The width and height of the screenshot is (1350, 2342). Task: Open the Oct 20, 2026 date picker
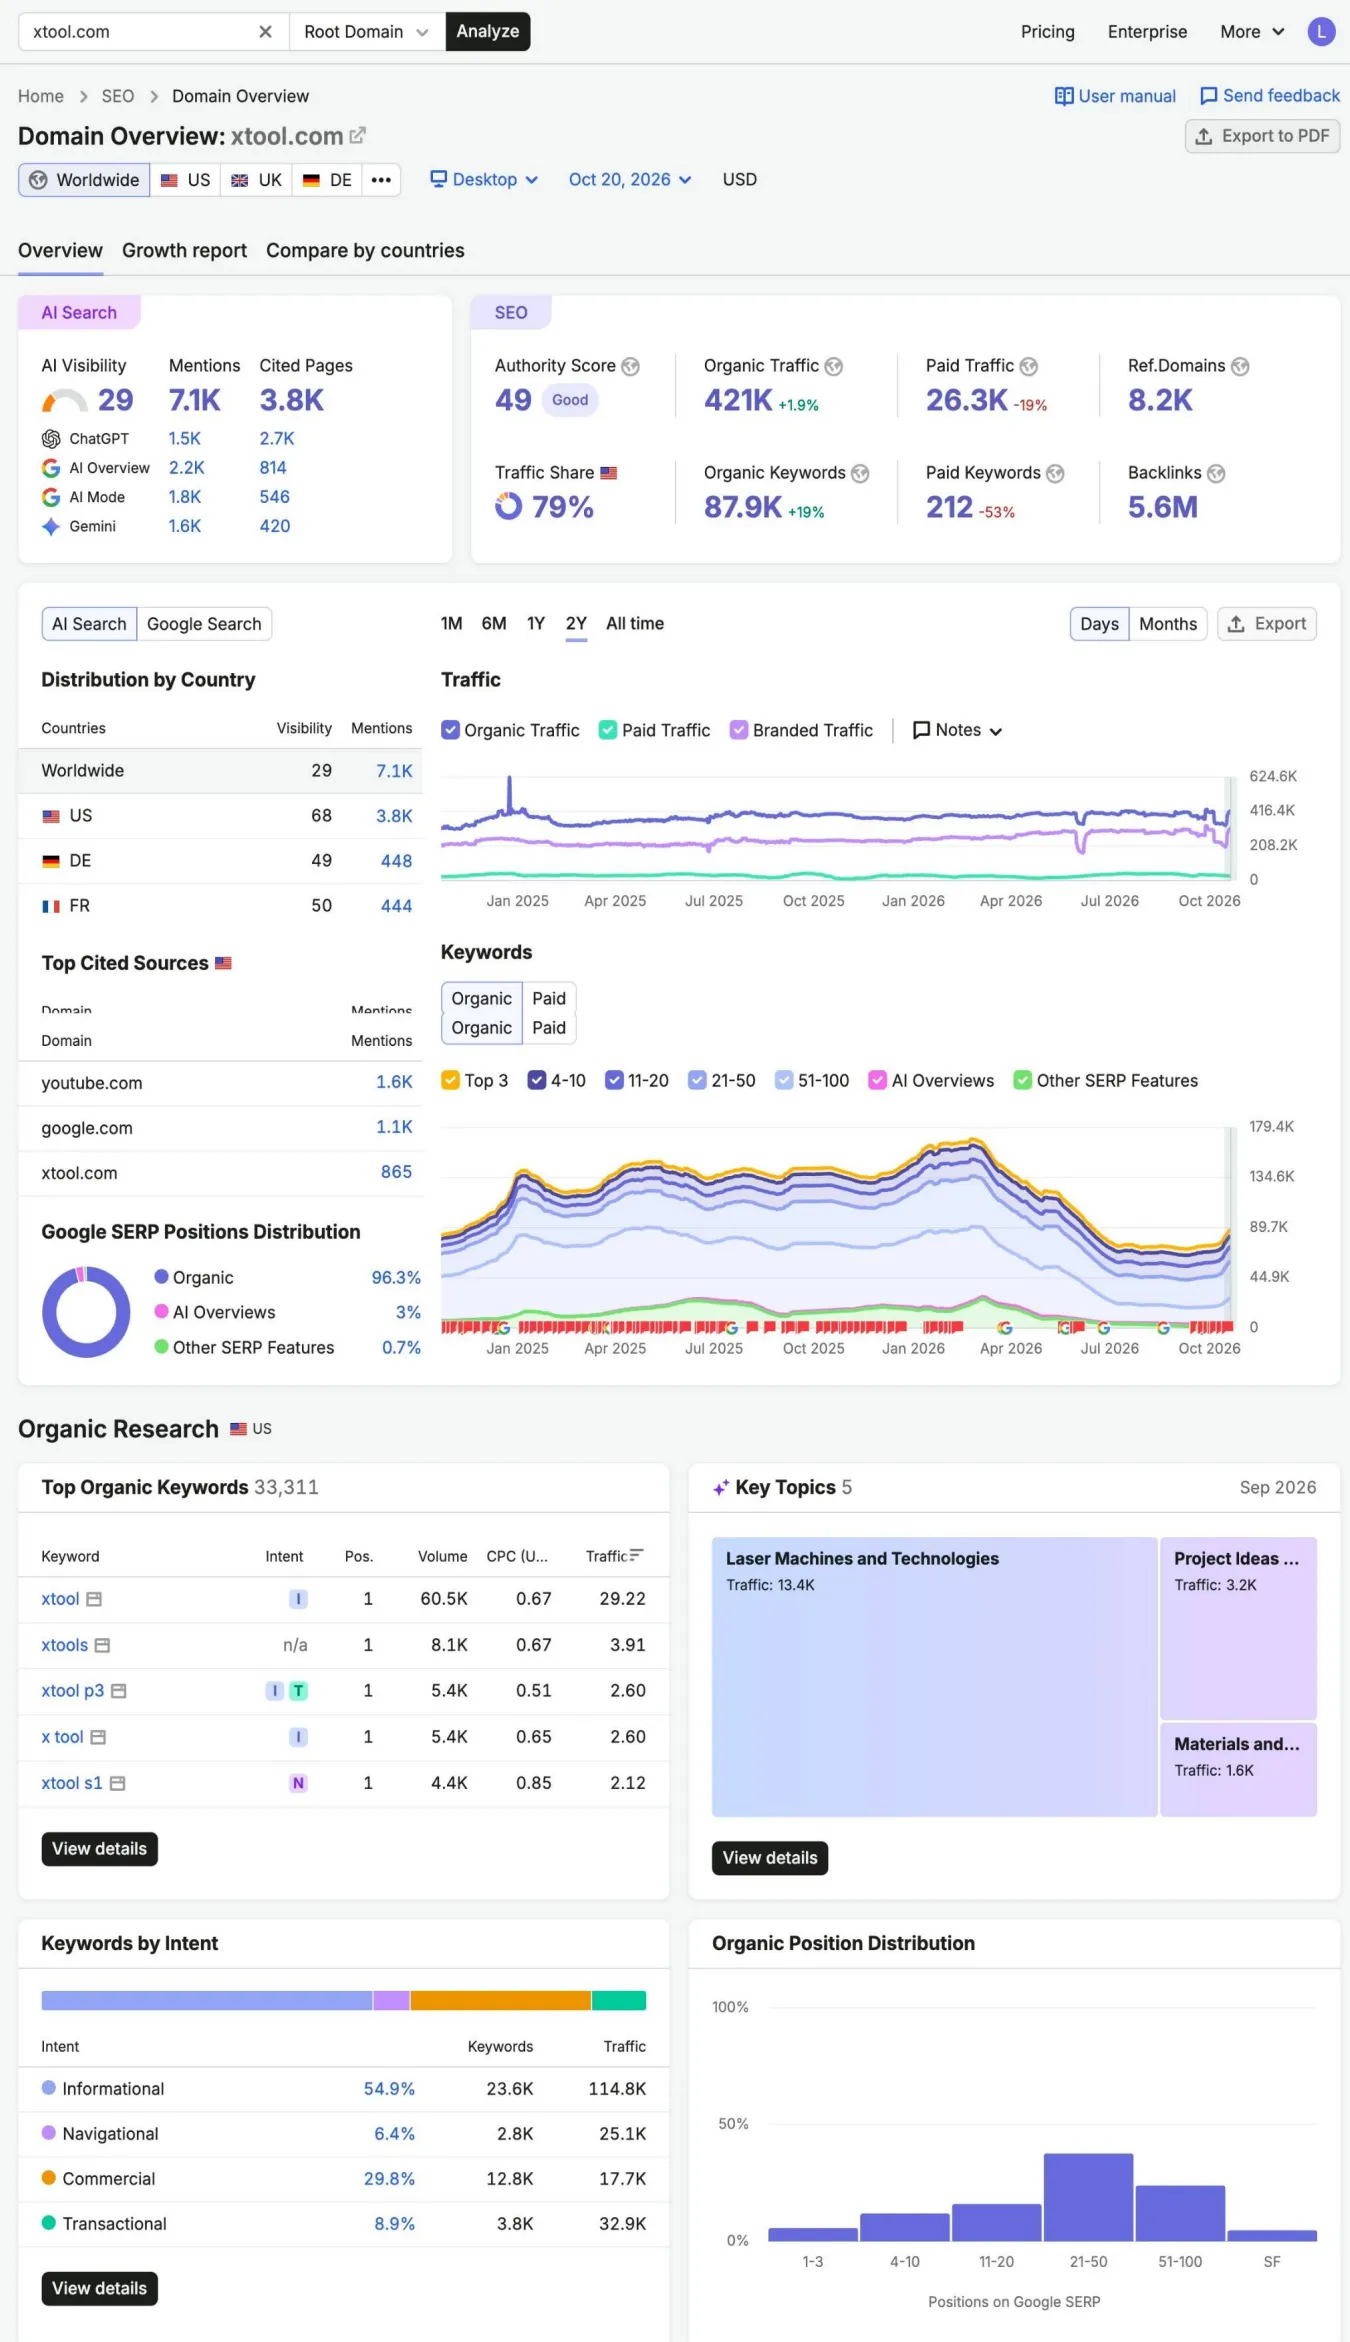pyautogui.click(x=630, y=180)
